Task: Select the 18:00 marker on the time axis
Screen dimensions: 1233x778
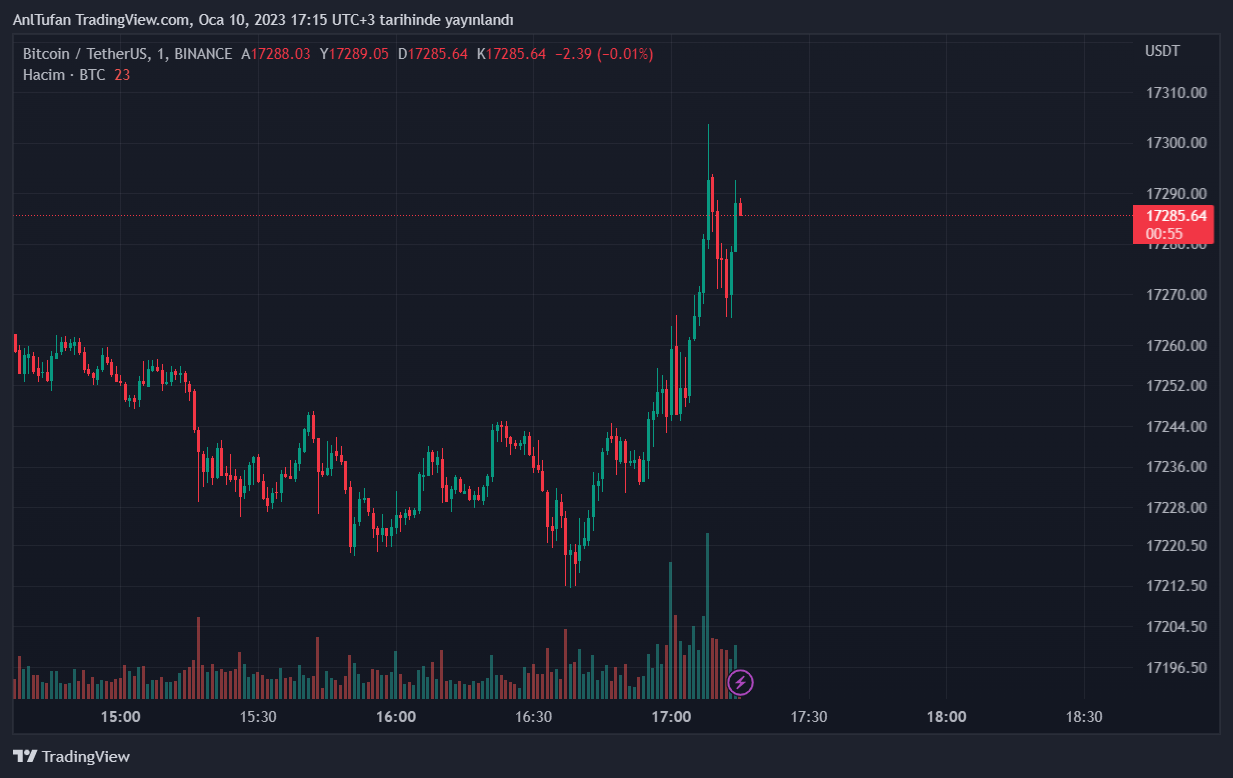Action: (946, 717)
